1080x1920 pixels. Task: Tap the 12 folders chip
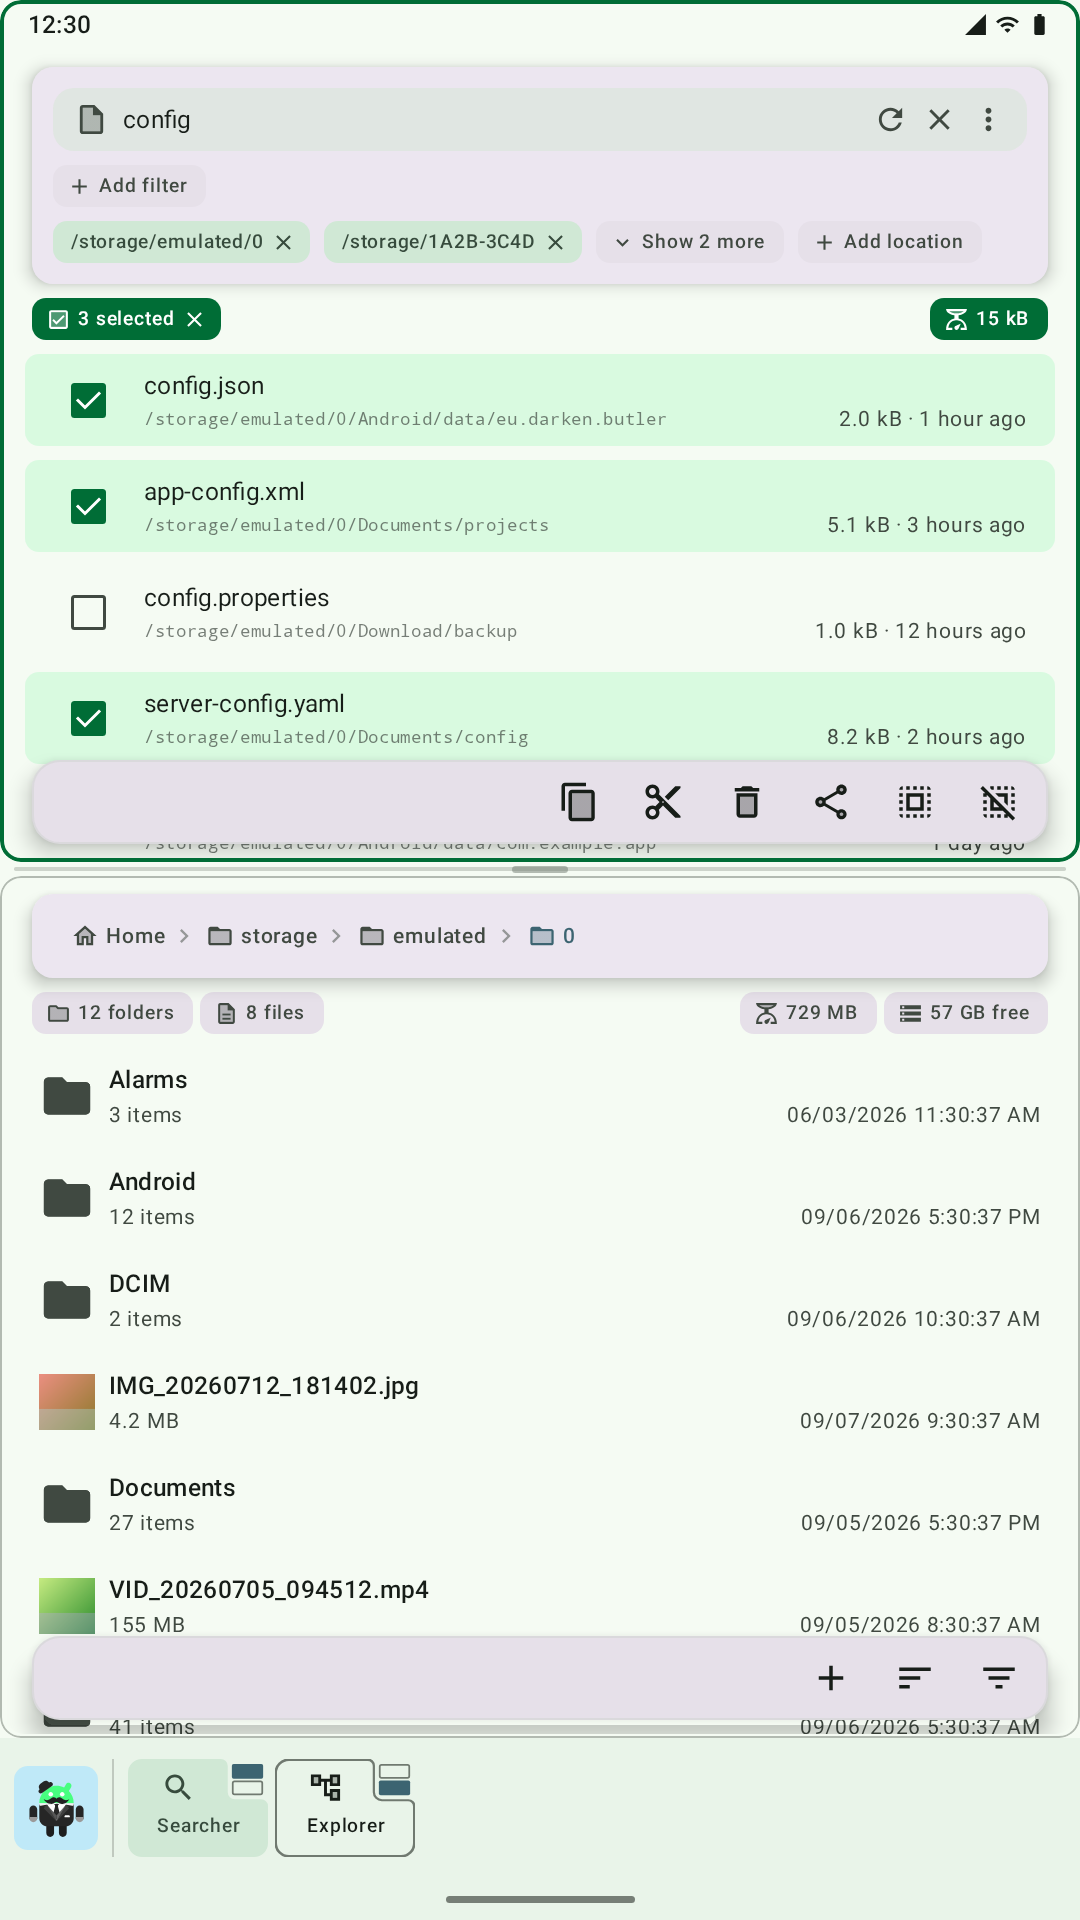(112, 1013)
